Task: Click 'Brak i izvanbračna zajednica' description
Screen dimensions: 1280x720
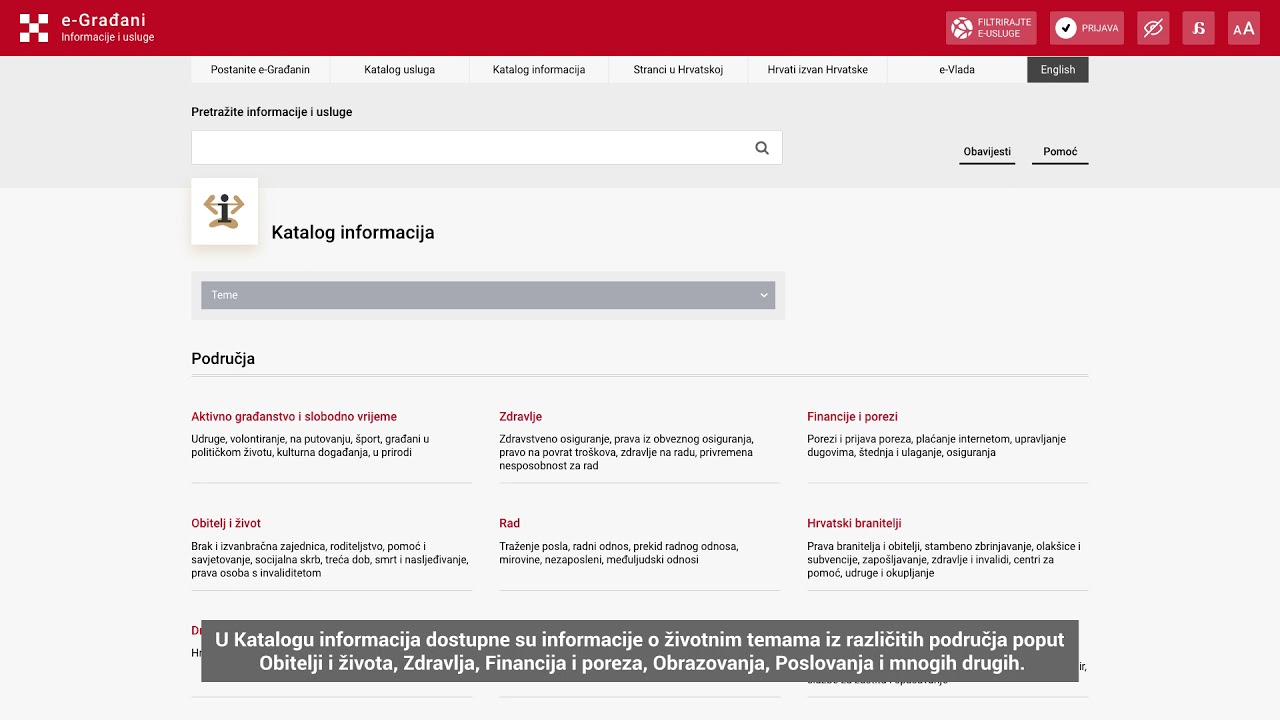Action: [330, 560]
